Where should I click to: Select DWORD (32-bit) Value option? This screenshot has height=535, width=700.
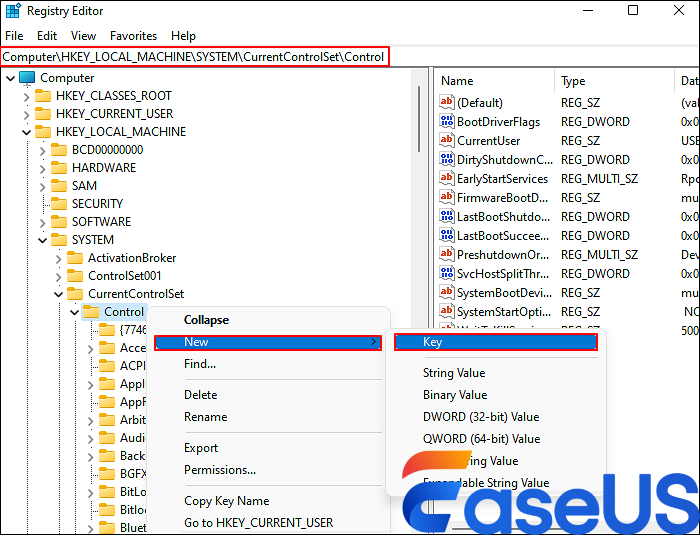[480, 417]
